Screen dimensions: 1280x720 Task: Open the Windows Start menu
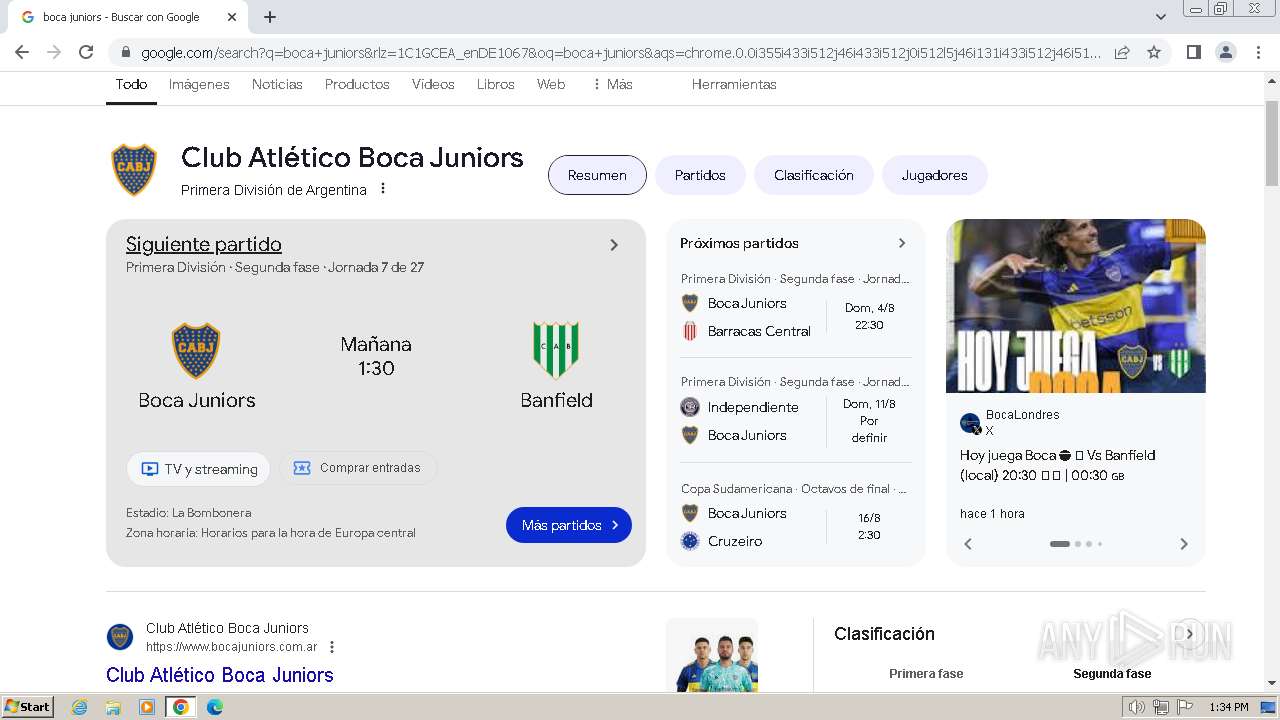28,707
